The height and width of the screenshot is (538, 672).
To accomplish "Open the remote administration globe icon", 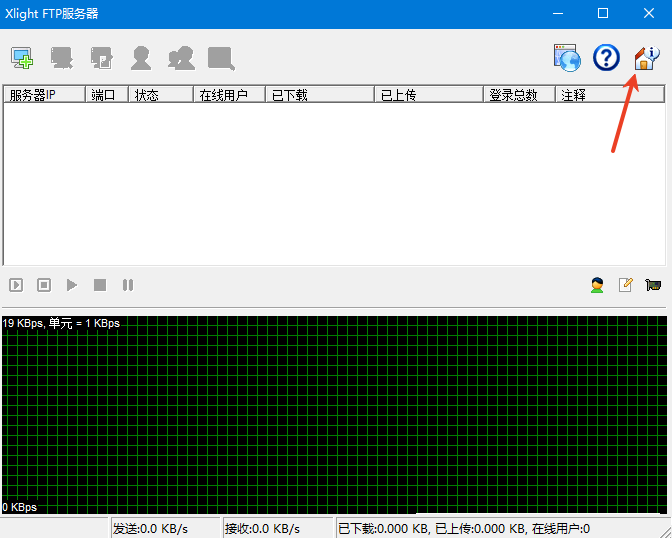I will click(567, 57).
